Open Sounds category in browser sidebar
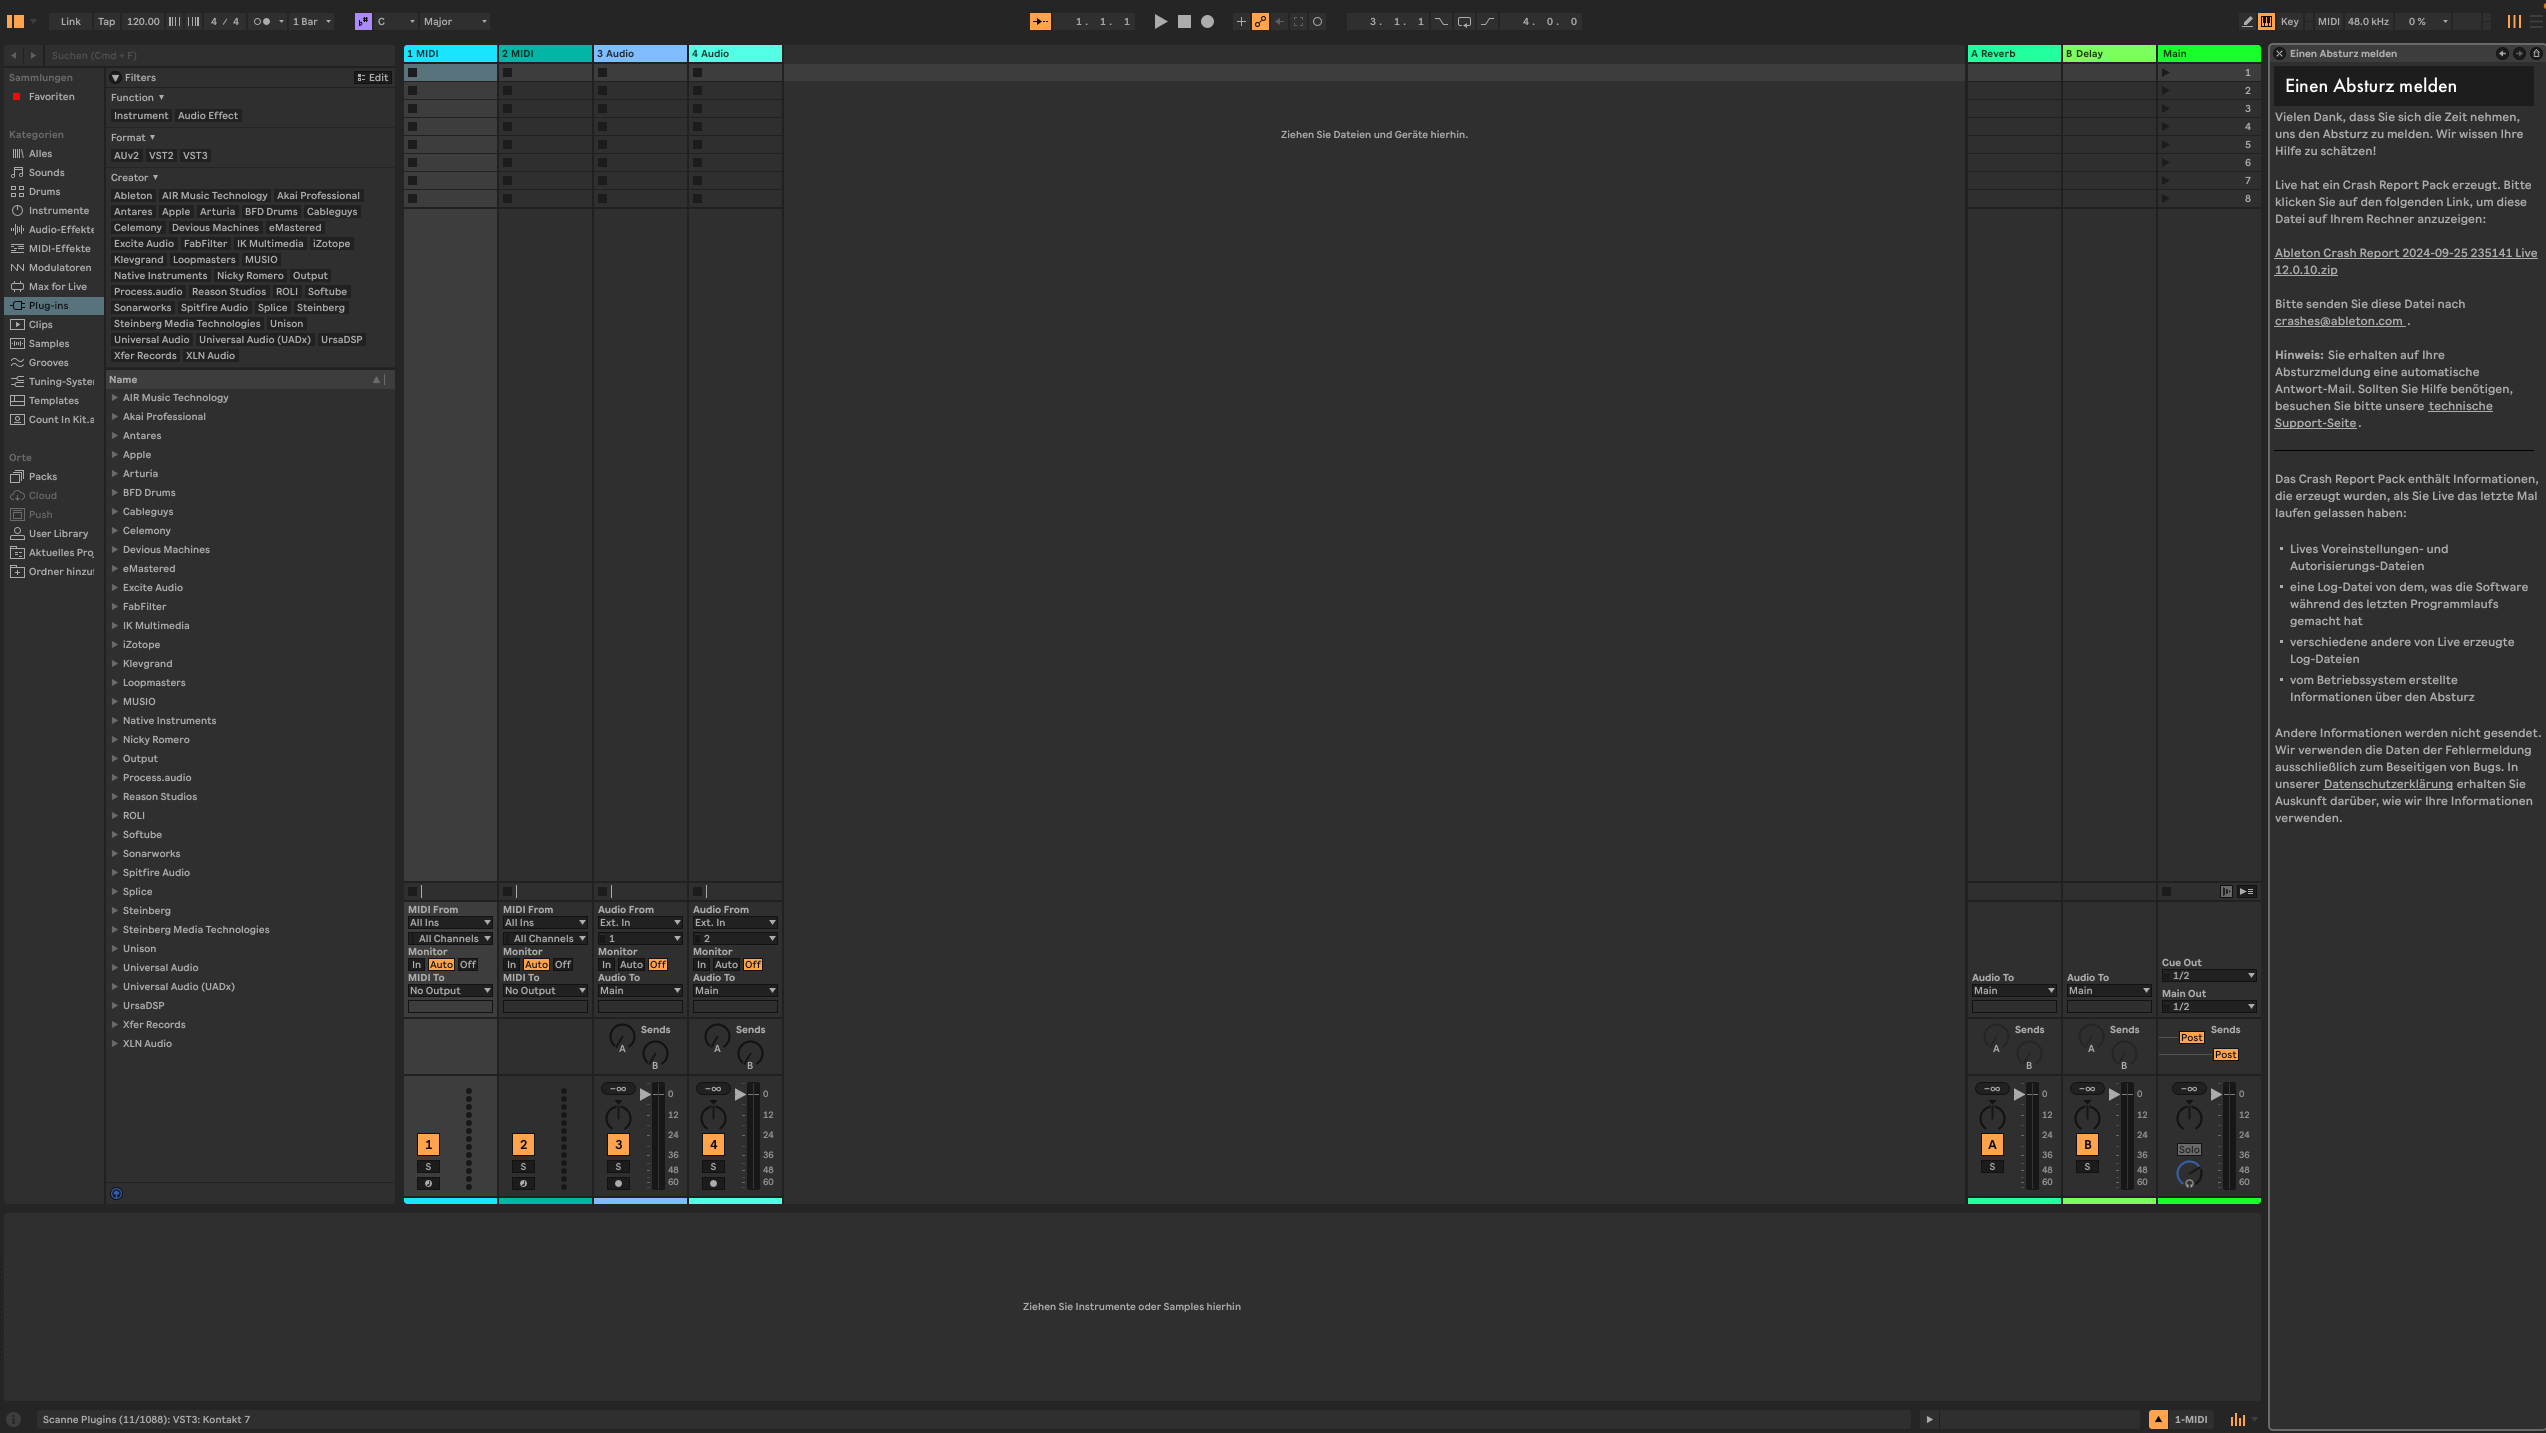 (x=46, y=172)
